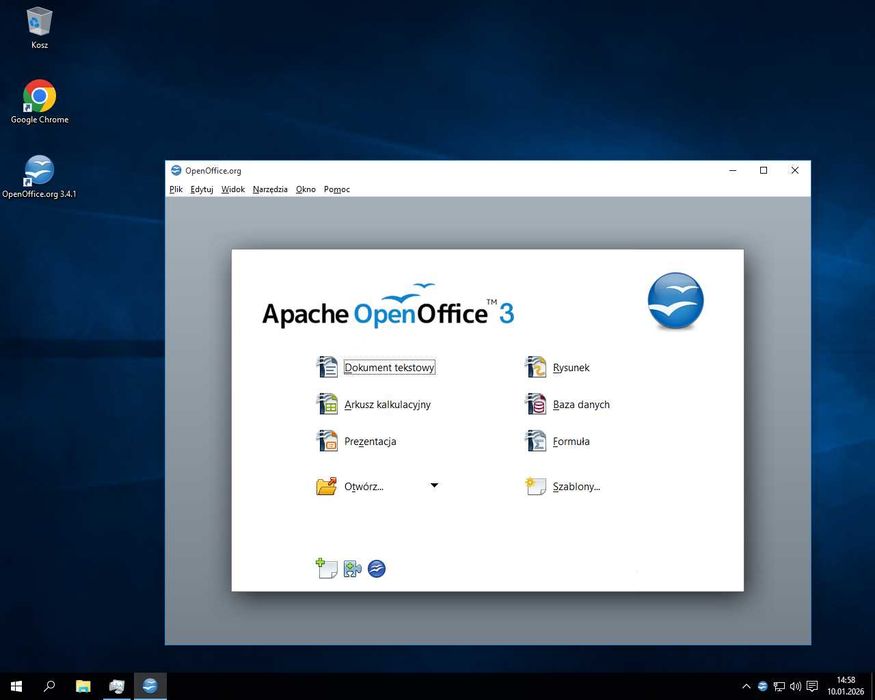This screenshot has width=875, height=700.
Task: Select the Kosz recycle bin desktop icon
Action: click(39, 27)
